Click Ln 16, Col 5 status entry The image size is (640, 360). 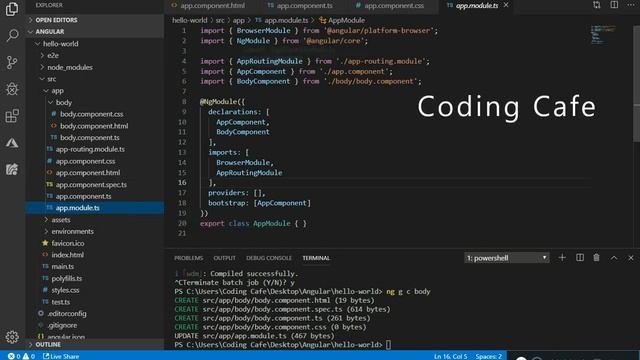tap(451, 356)
